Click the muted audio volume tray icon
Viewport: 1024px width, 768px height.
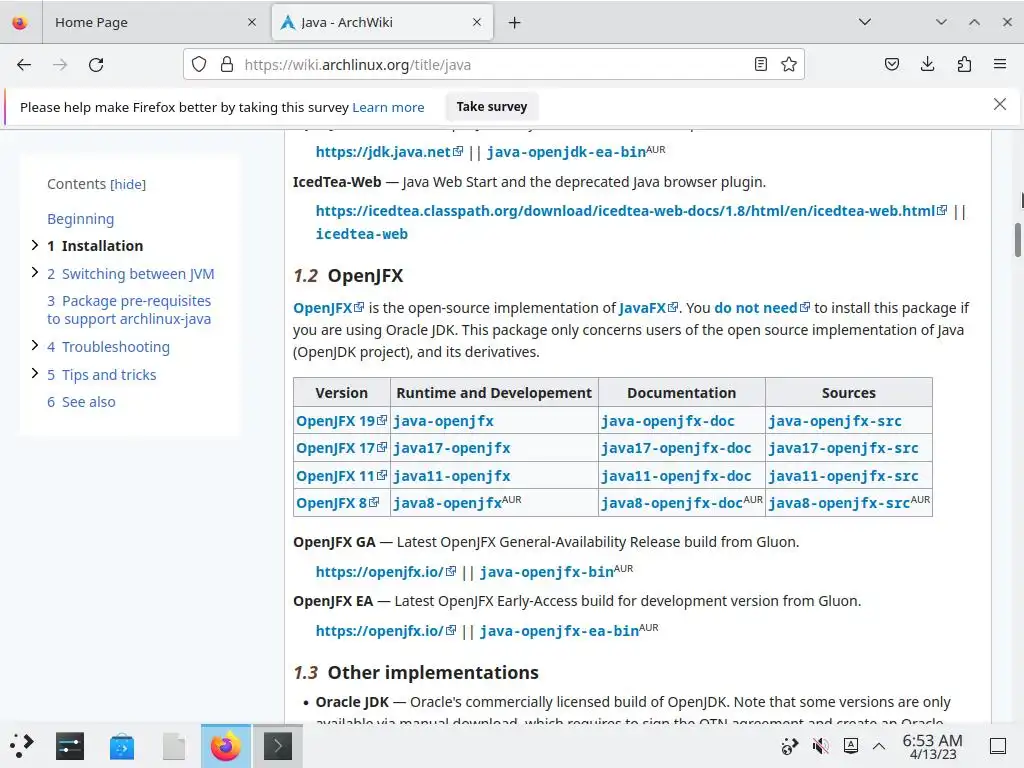[820, 745]
